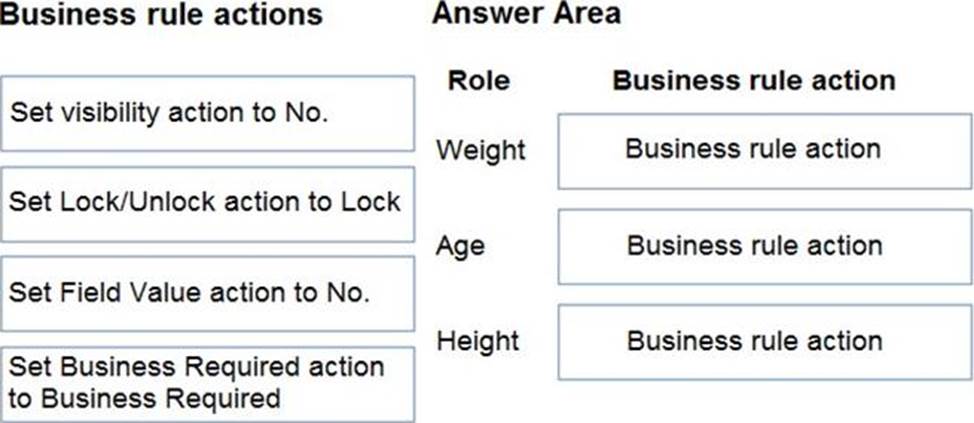Image resolution: width=974 pixels, height=423 pixels.
Task: Click the "Role" column header
Action: 478,80
